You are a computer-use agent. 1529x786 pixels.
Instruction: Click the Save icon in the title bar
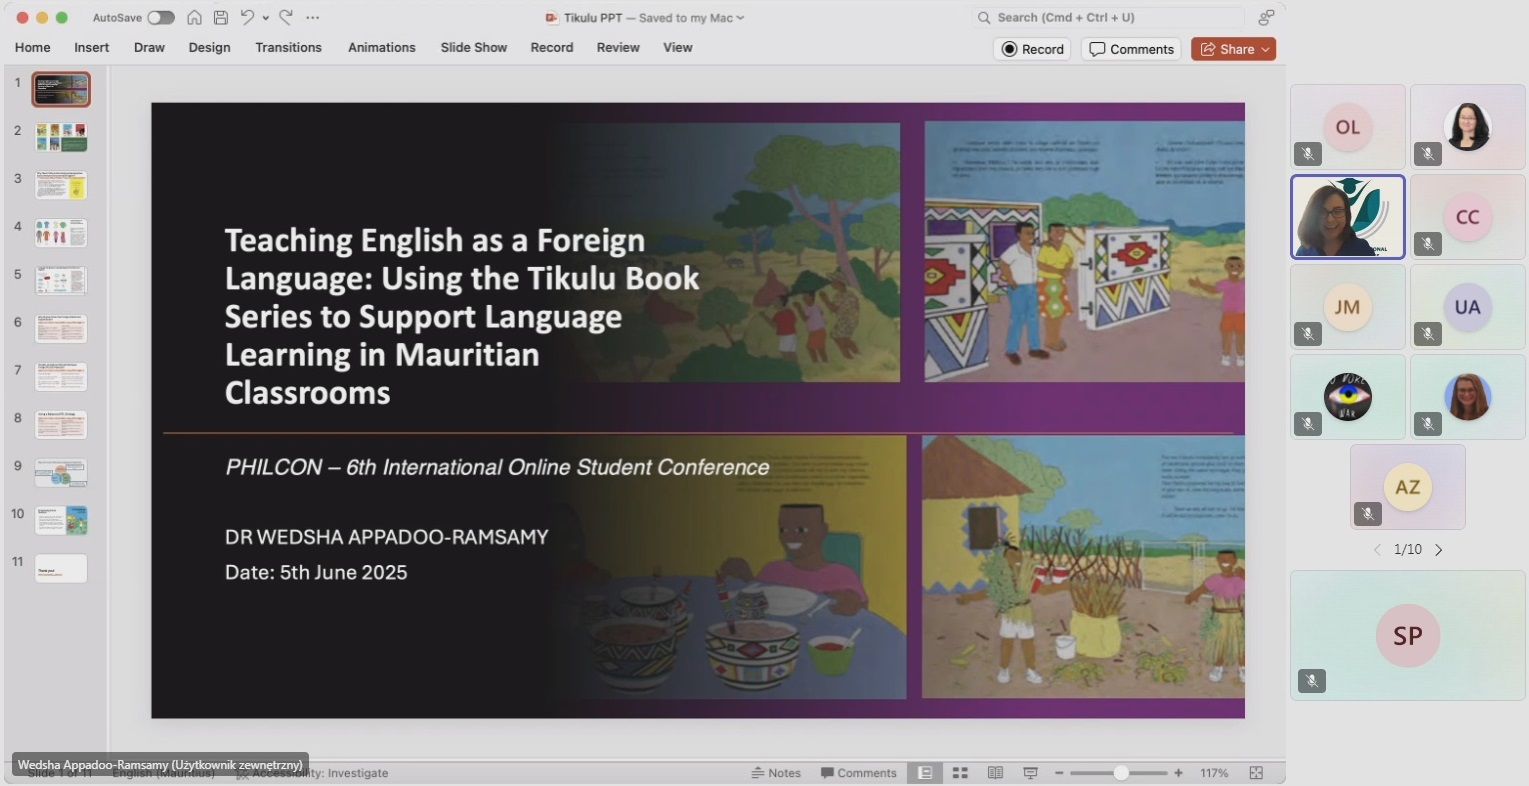221,18
